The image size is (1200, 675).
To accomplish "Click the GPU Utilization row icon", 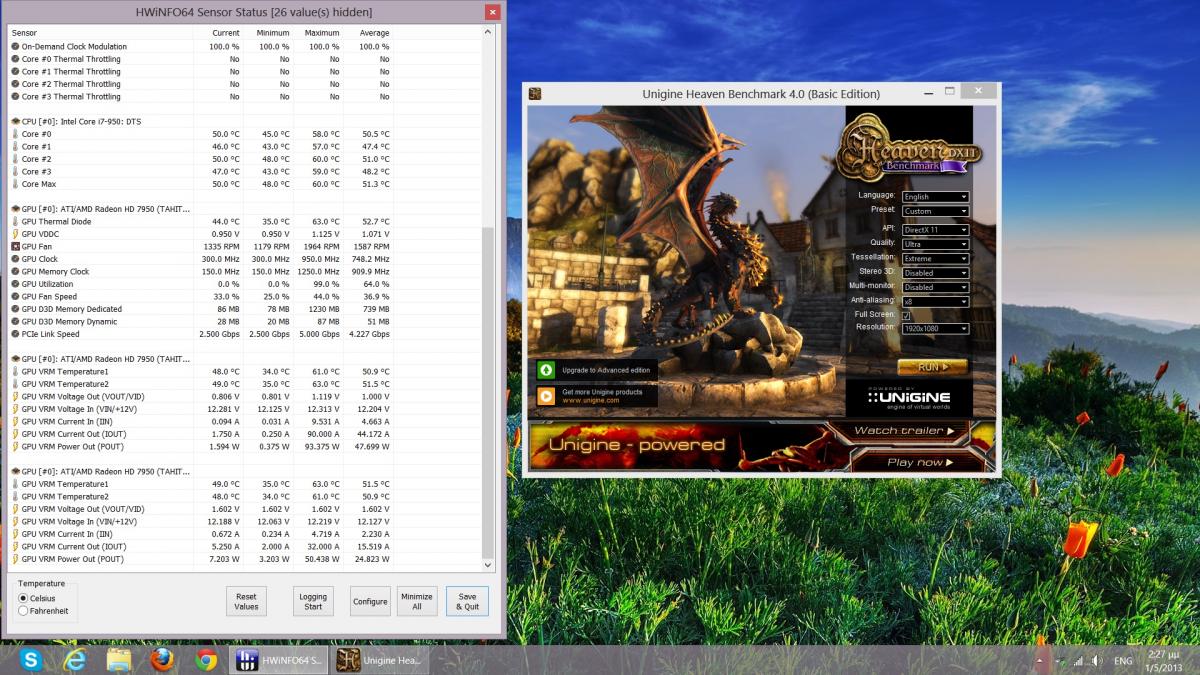I will (x=15, y=284).
